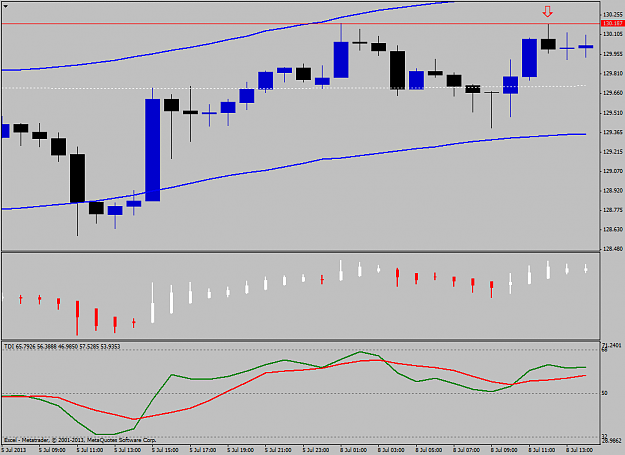Click the 71.2401 TDI scale maximum label
The height and width of the screenshot is (455, 625).
click(612, 345)
